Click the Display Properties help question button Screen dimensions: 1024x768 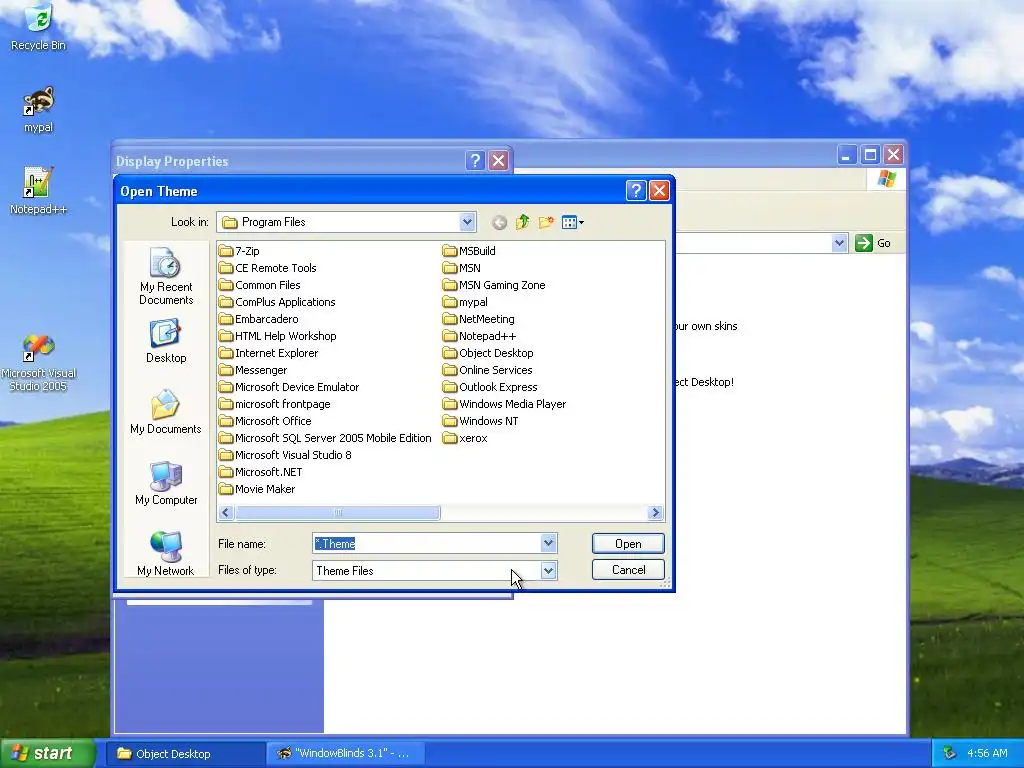[475, 161]
